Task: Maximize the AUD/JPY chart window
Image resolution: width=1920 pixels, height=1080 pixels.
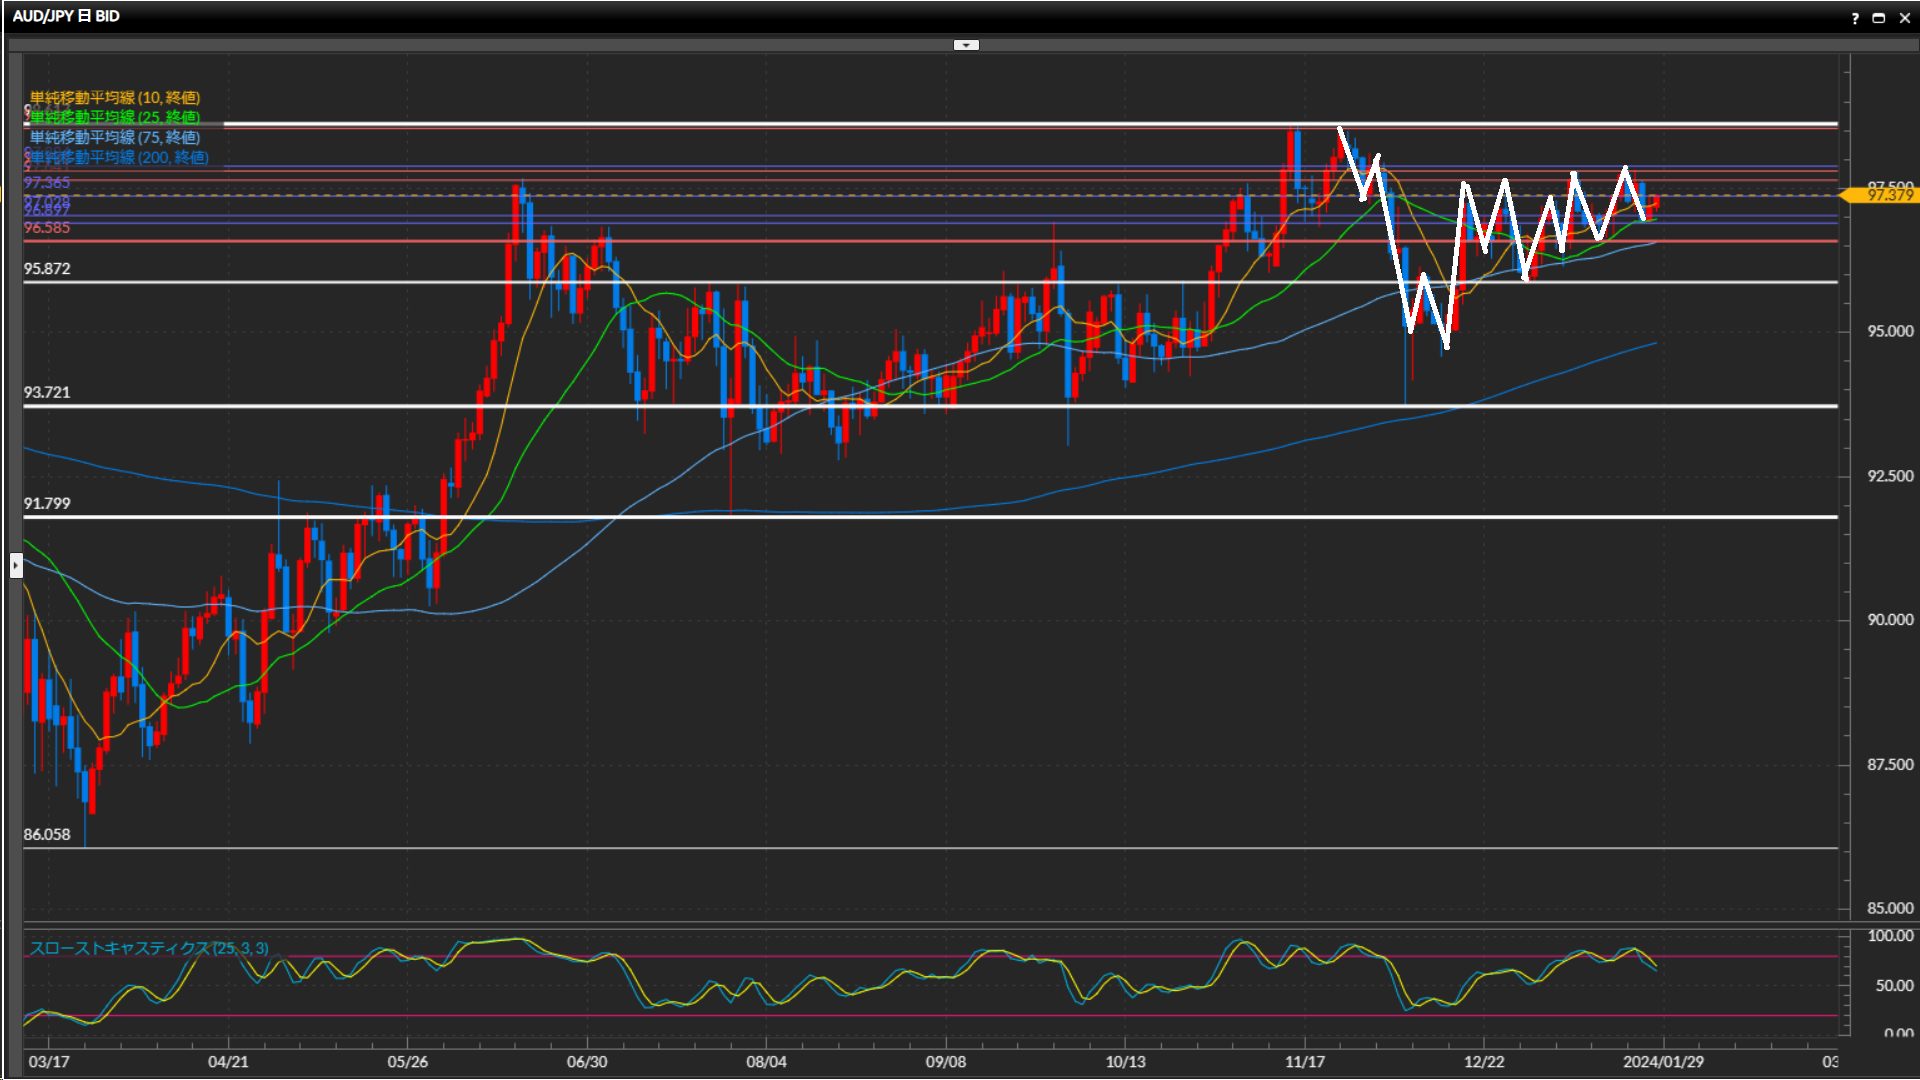Action: [x=1879, y=18]
